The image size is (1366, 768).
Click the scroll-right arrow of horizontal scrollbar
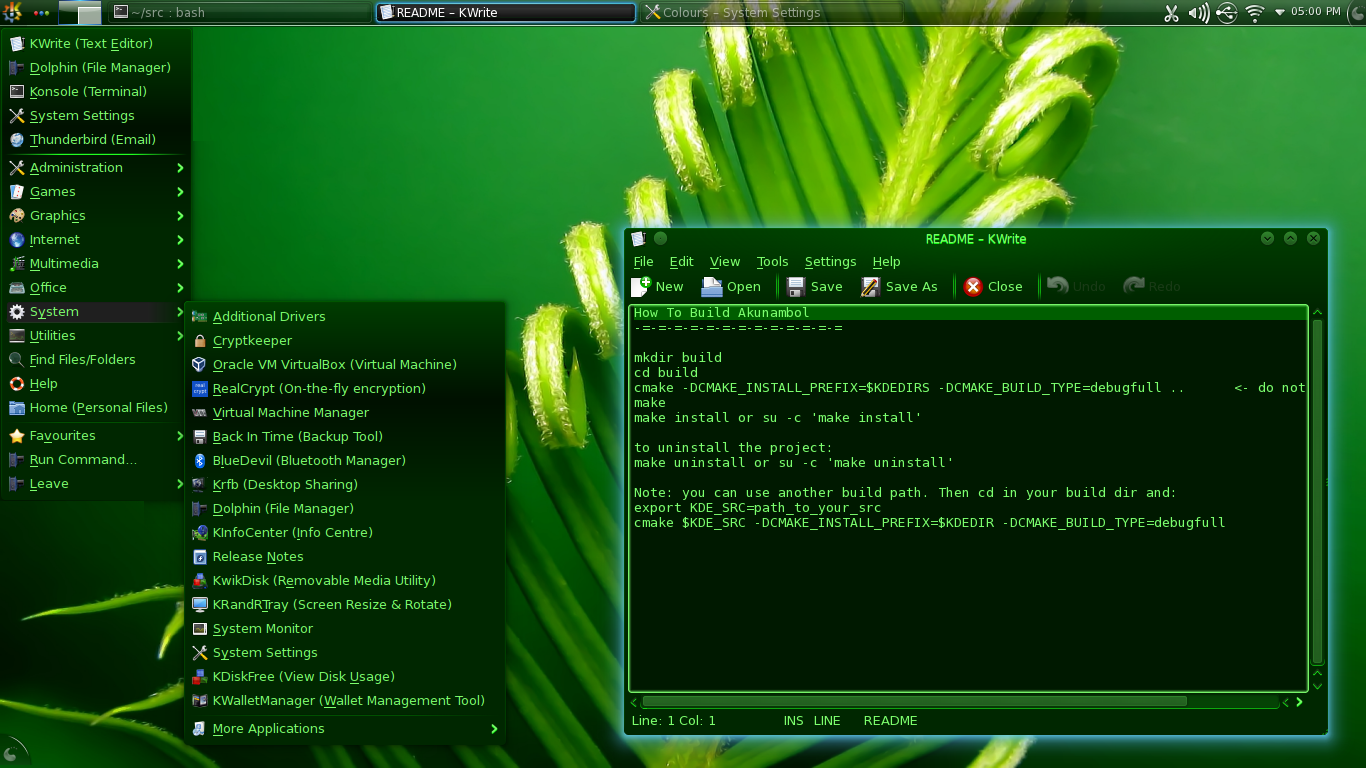pyautogui.click(x=1299, y=702)
